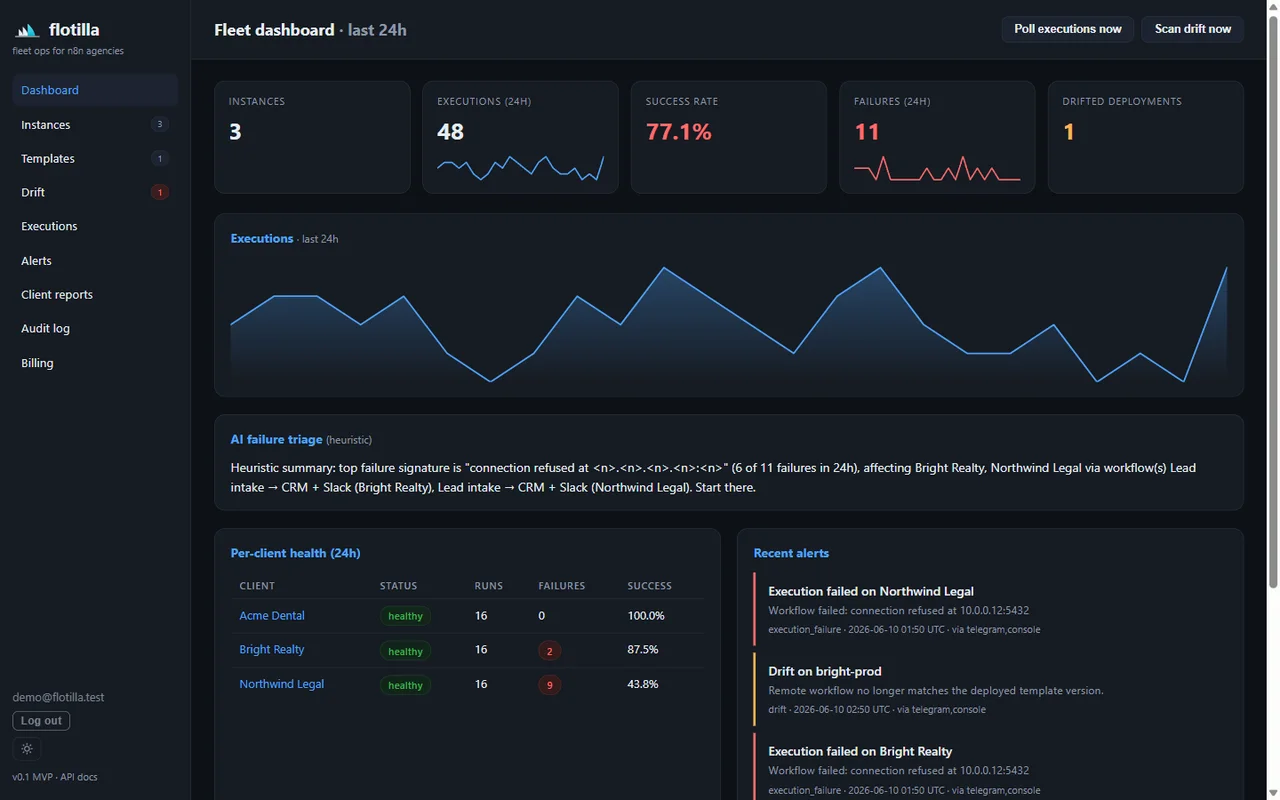Click the Instances count badge
The width and height of the screenshot is (1280, 800).
pos(159,125)
